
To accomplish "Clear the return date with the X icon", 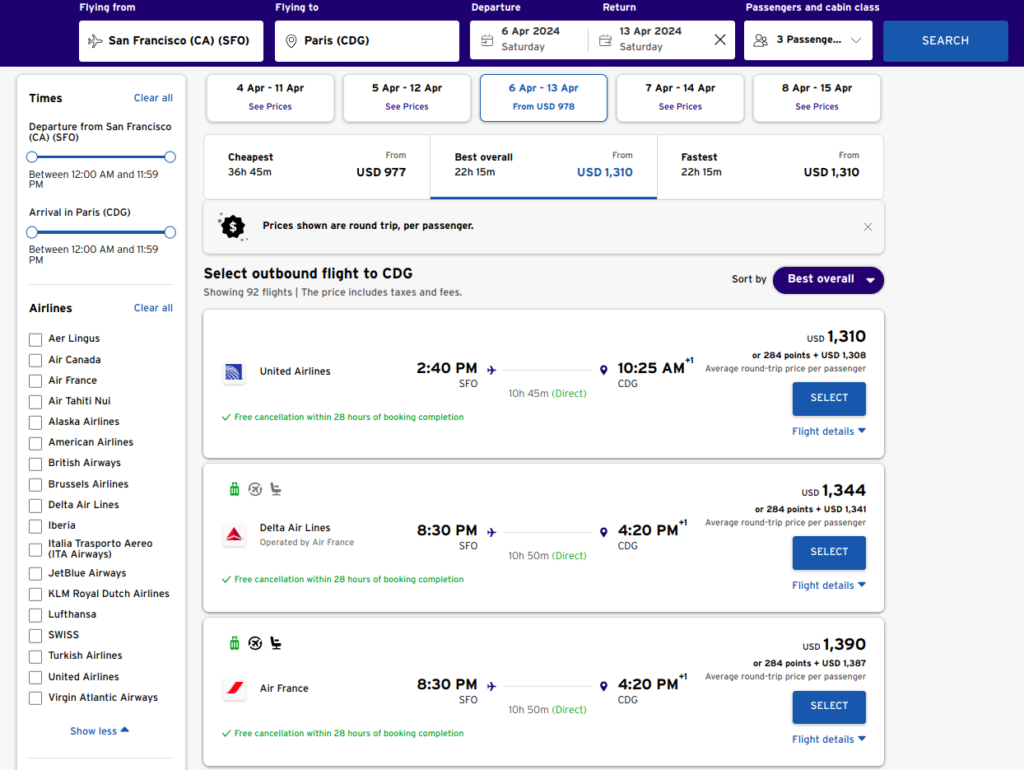I will 720,40.
